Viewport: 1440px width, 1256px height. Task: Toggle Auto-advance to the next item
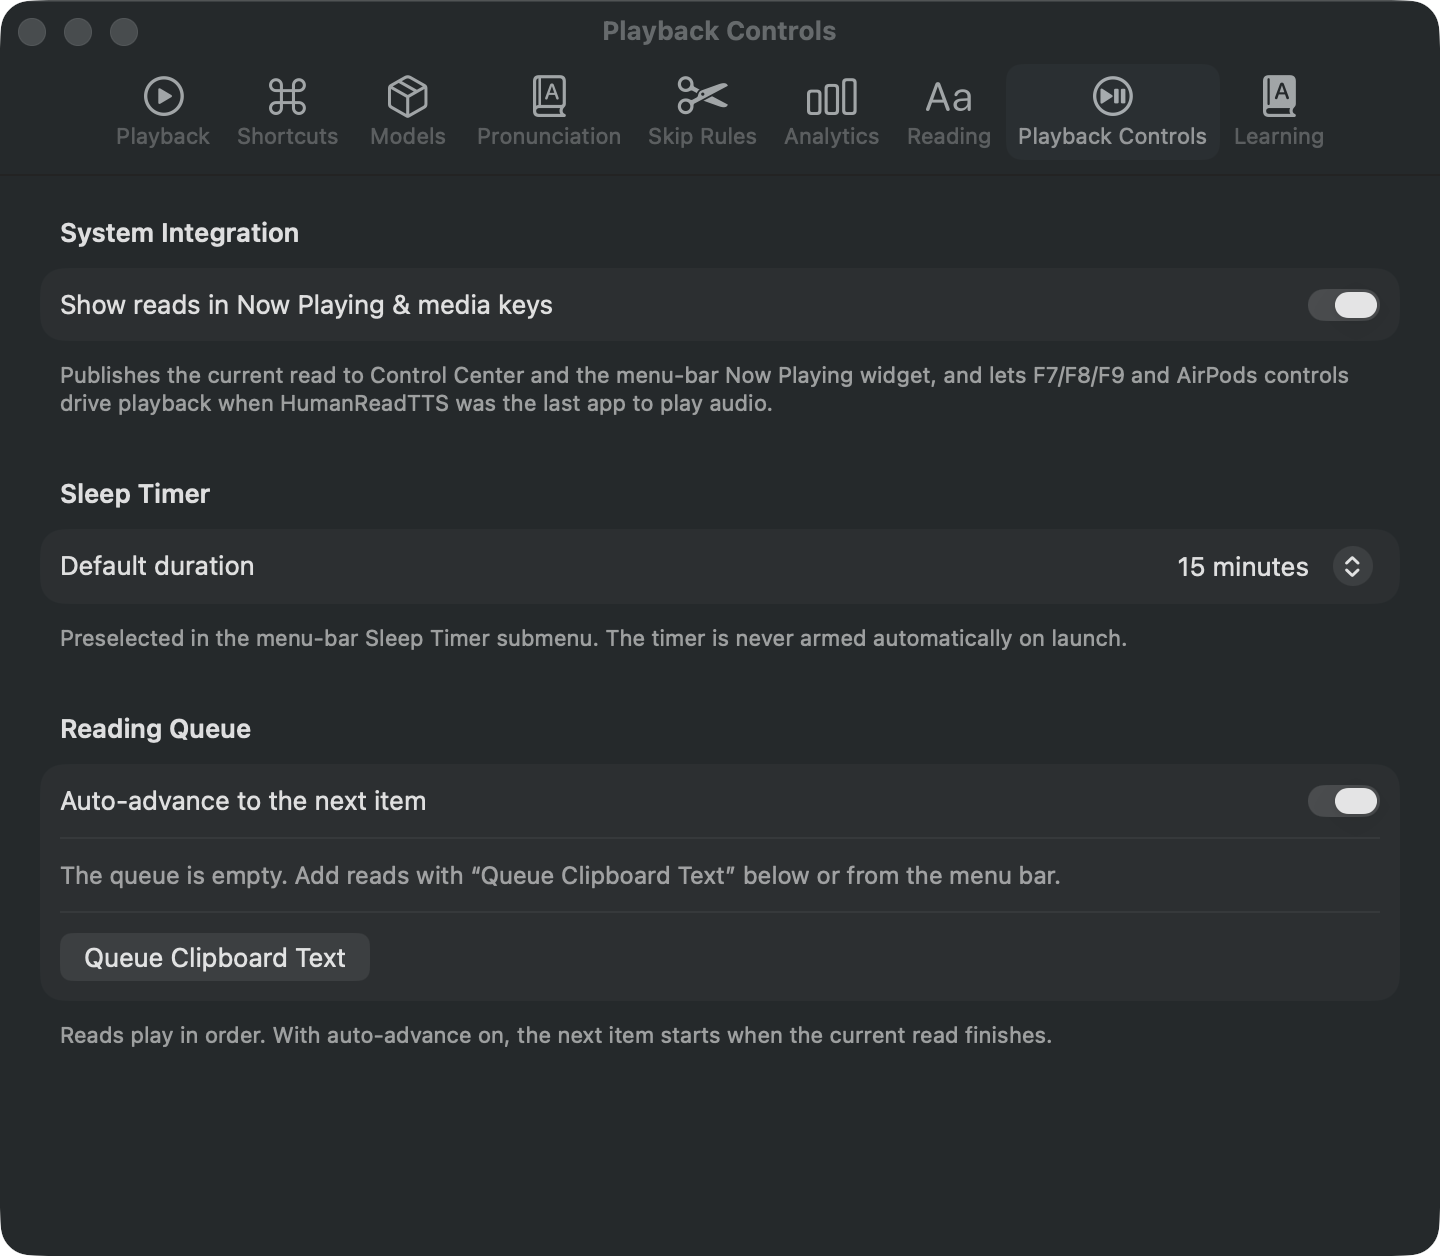[1343, 801]
